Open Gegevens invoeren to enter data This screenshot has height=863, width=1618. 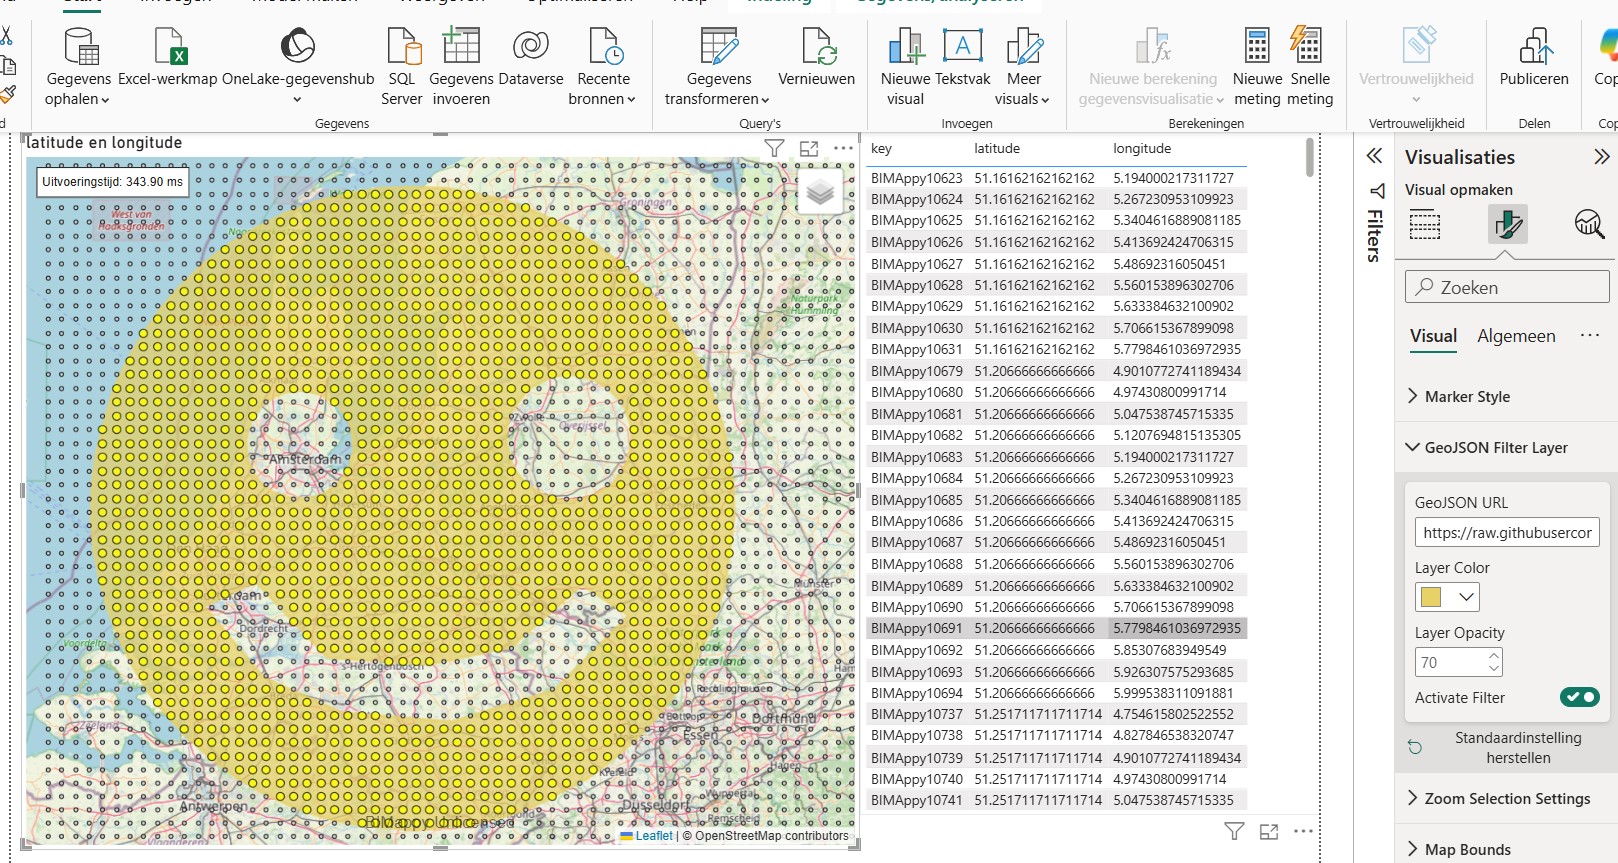461,67
